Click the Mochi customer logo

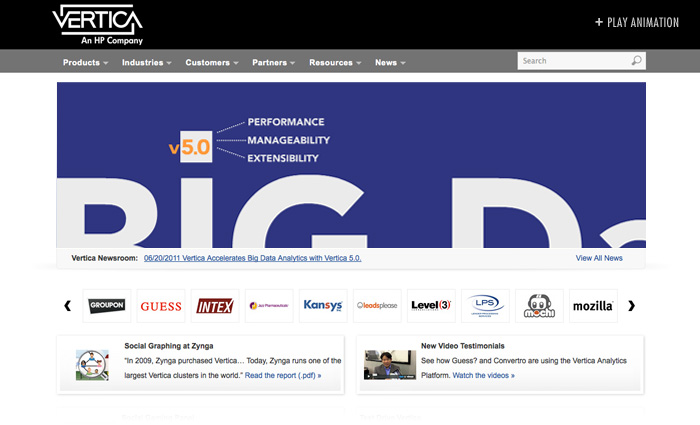(539, 306)
